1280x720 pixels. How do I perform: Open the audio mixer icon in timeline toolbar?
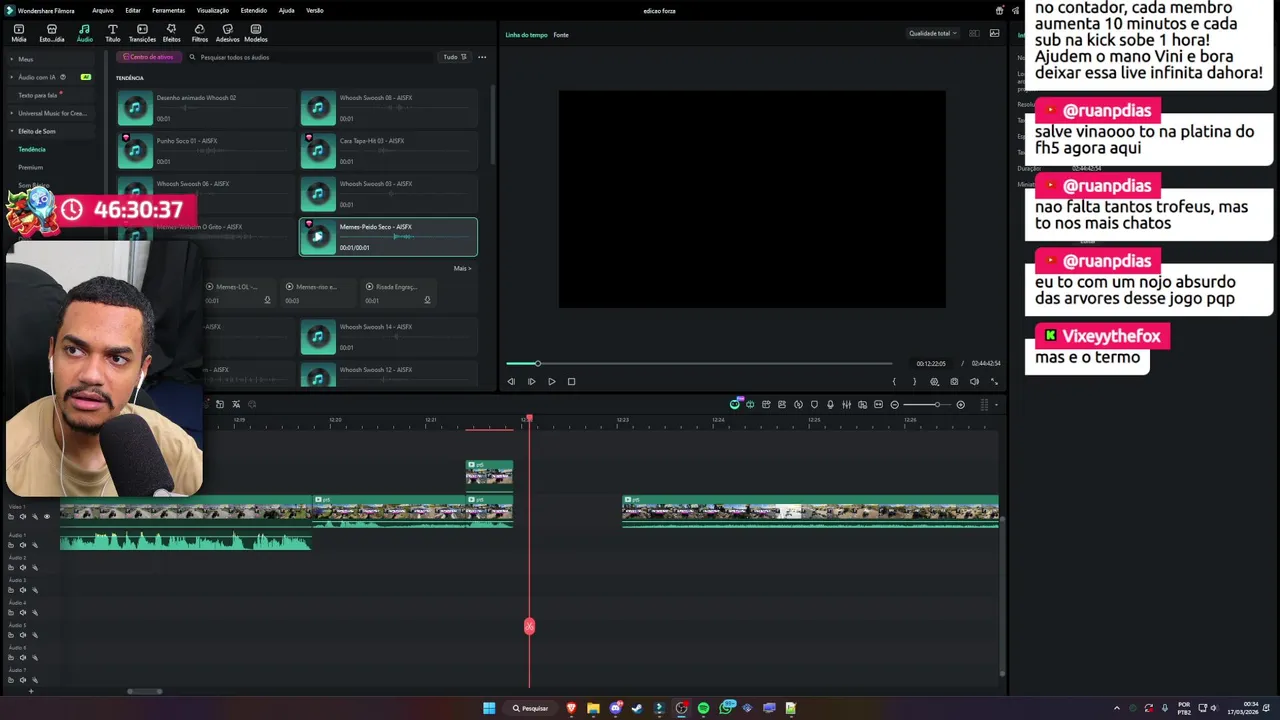(x=846, y=405)
